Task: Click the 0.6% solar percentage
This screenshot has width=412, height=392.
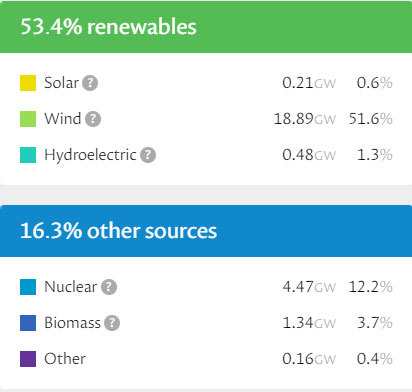Action: click(x=375, y=83)
